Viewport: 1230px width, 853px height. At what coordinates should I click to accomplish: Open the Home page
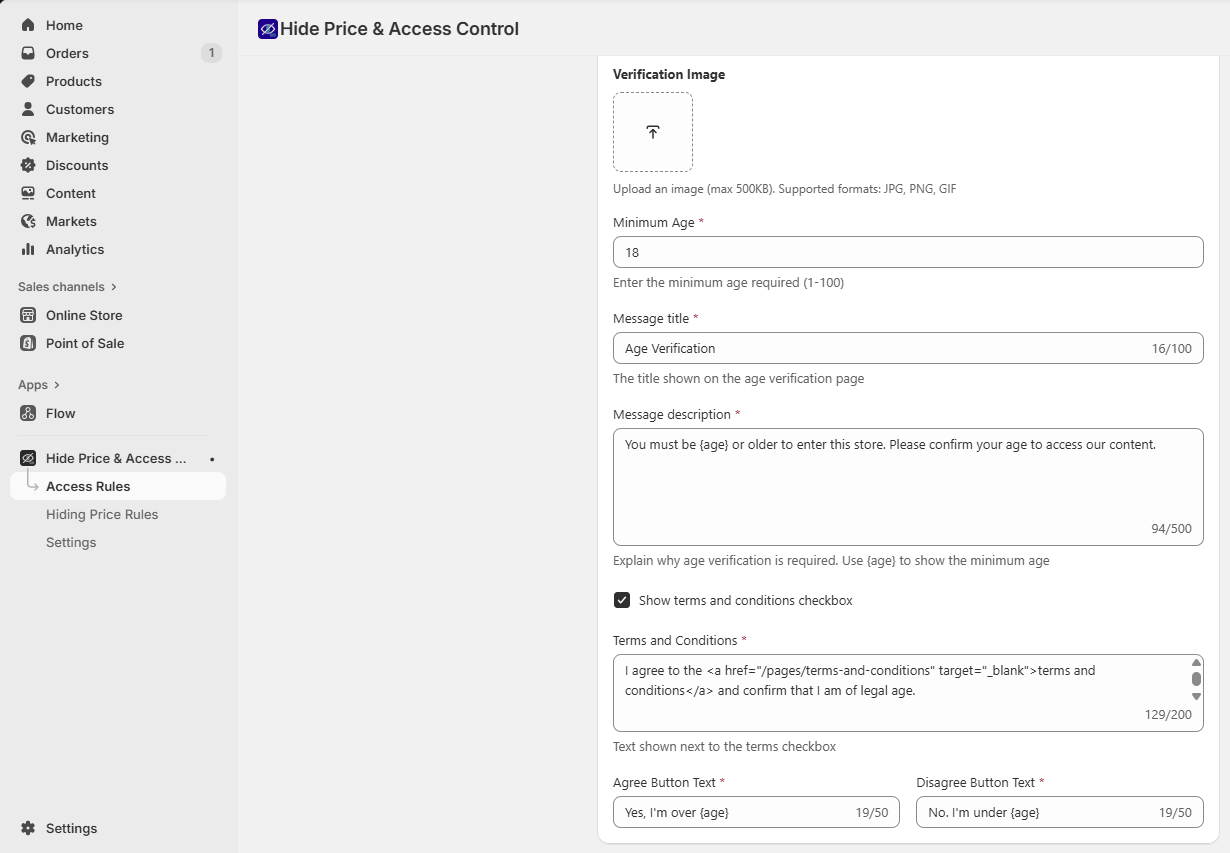[x=62, y=25]
